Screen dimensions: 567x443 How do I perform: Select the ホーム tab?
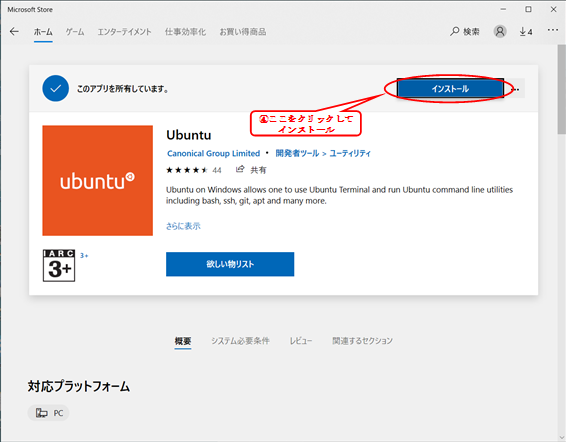[43, 32]
